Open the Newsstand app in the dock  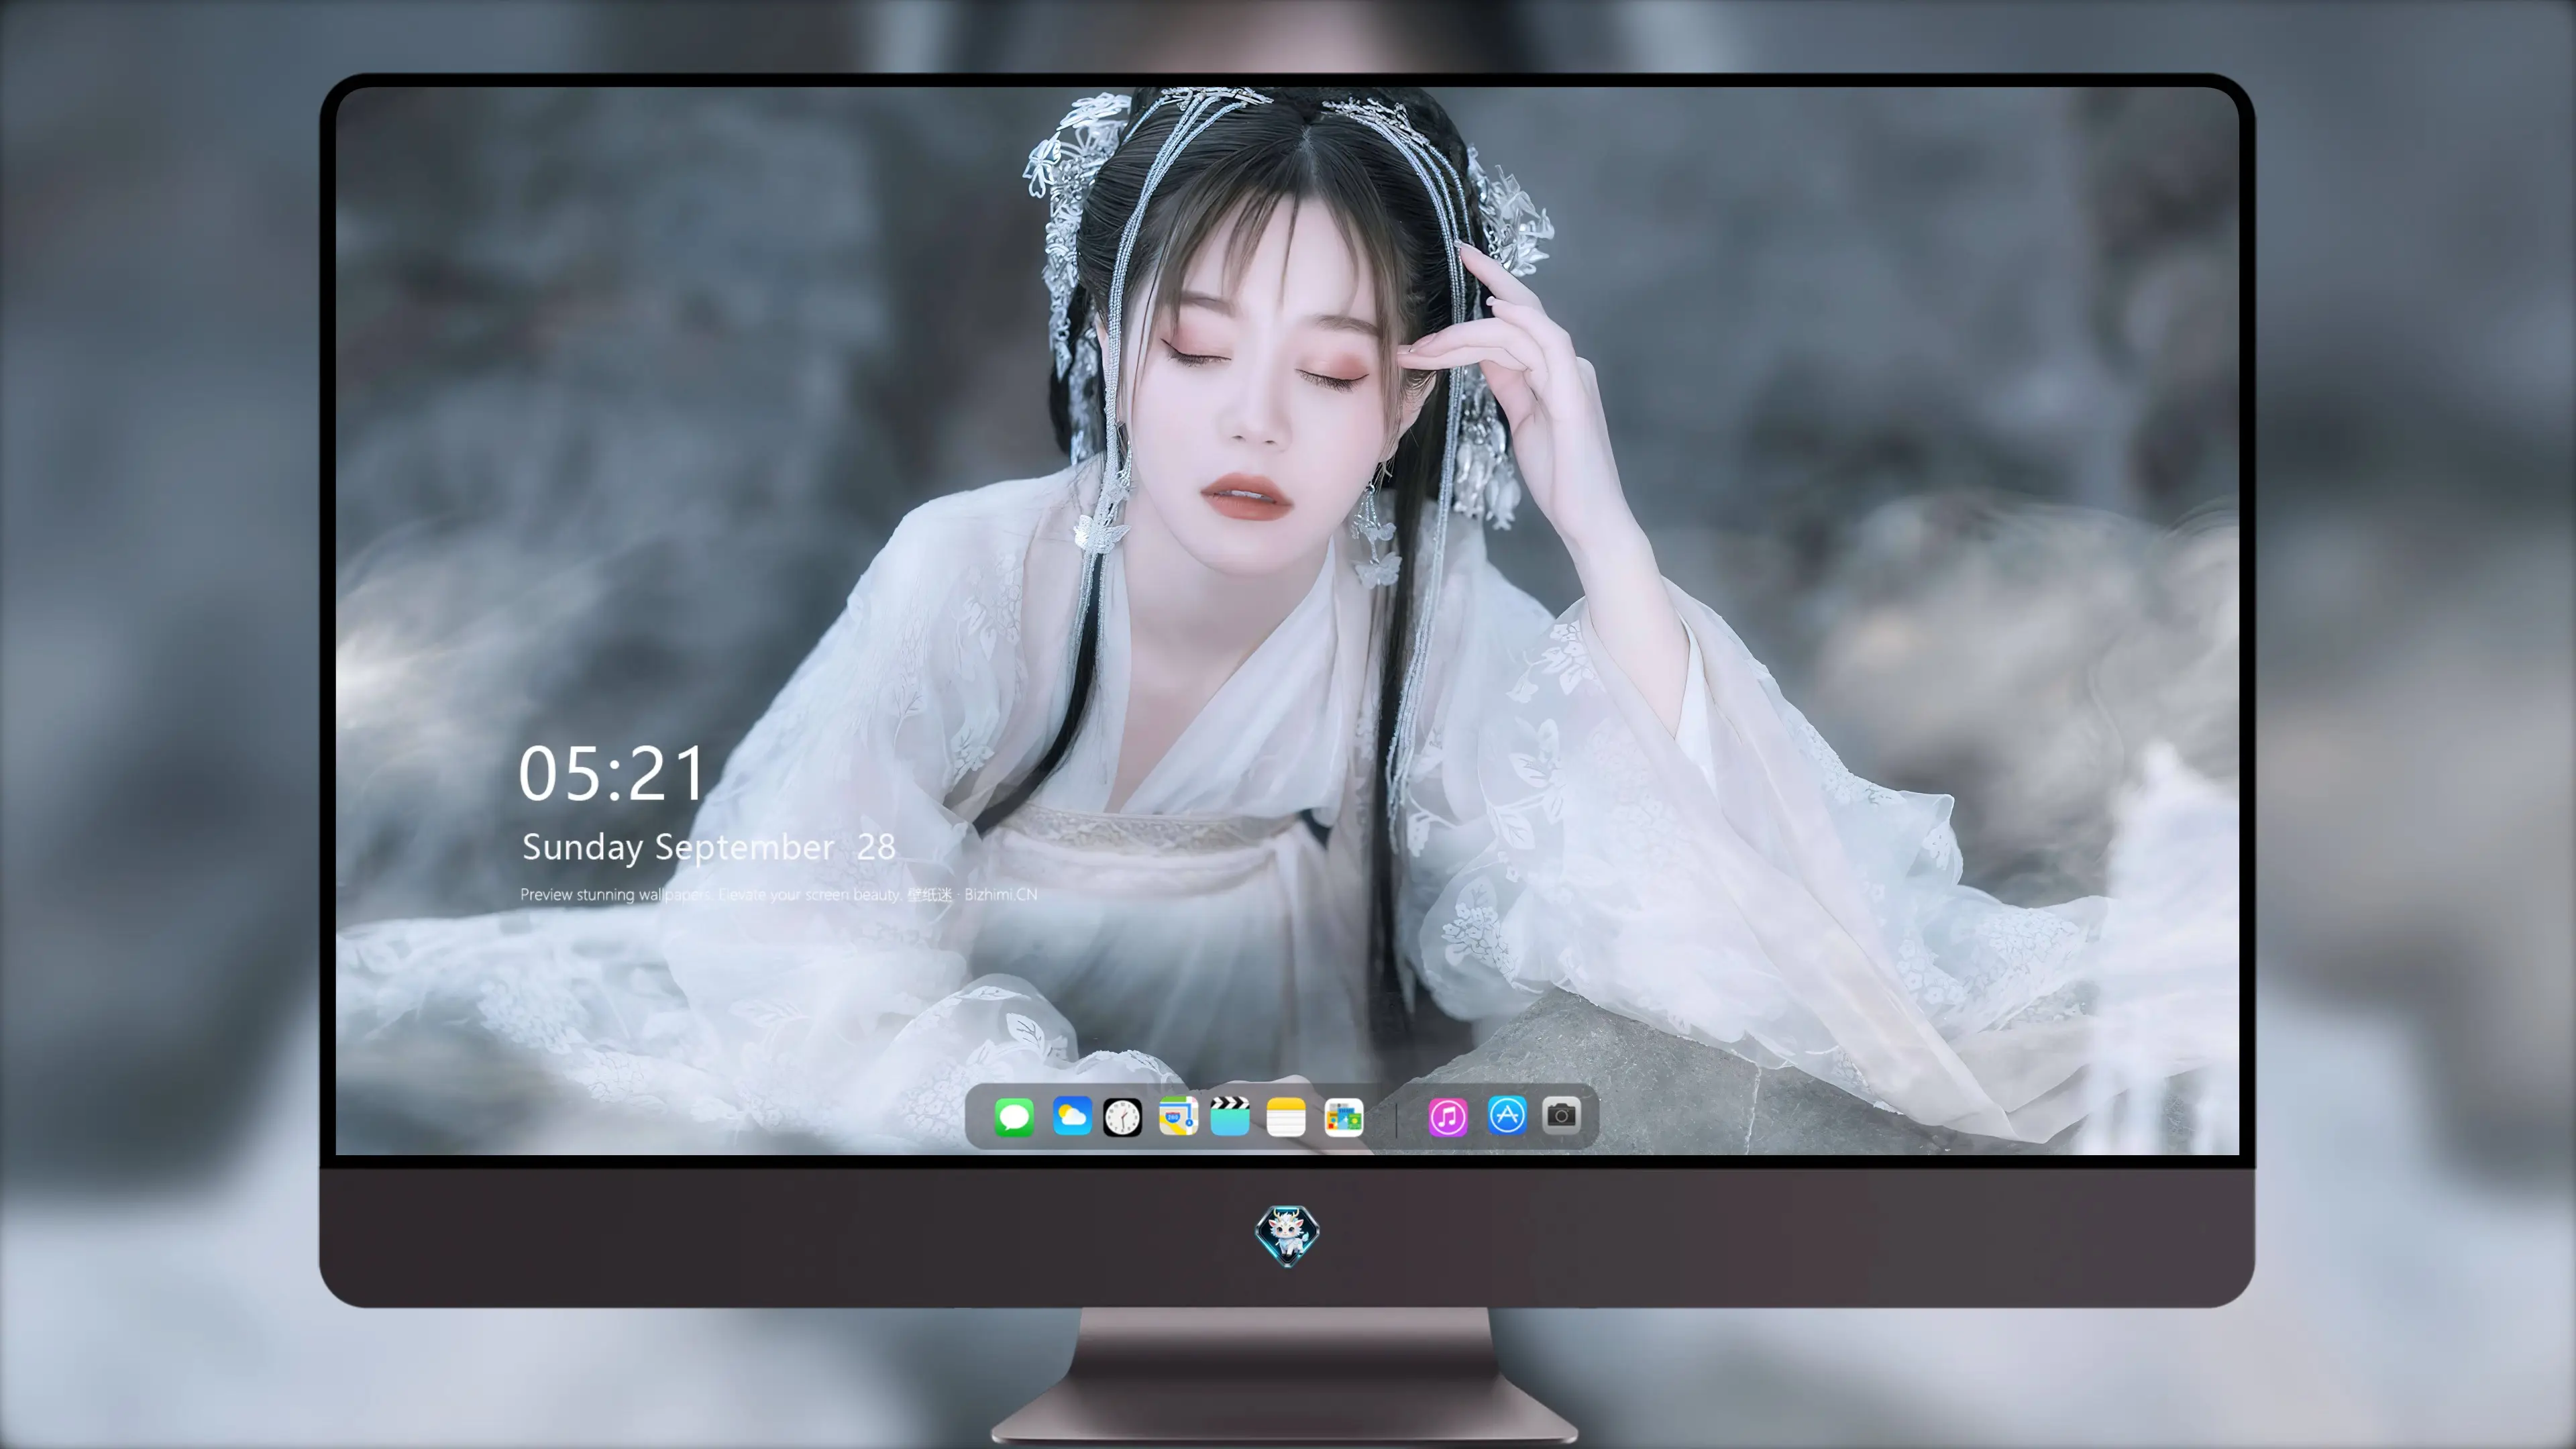pyautogui.click(x=1343, y=1117)
